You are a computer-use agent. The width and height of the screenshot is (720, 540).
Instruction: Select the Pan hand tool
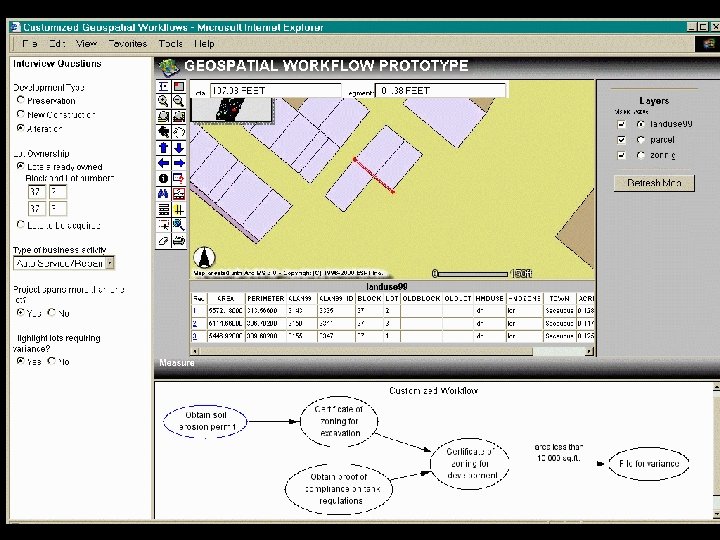tap(179, 132)
